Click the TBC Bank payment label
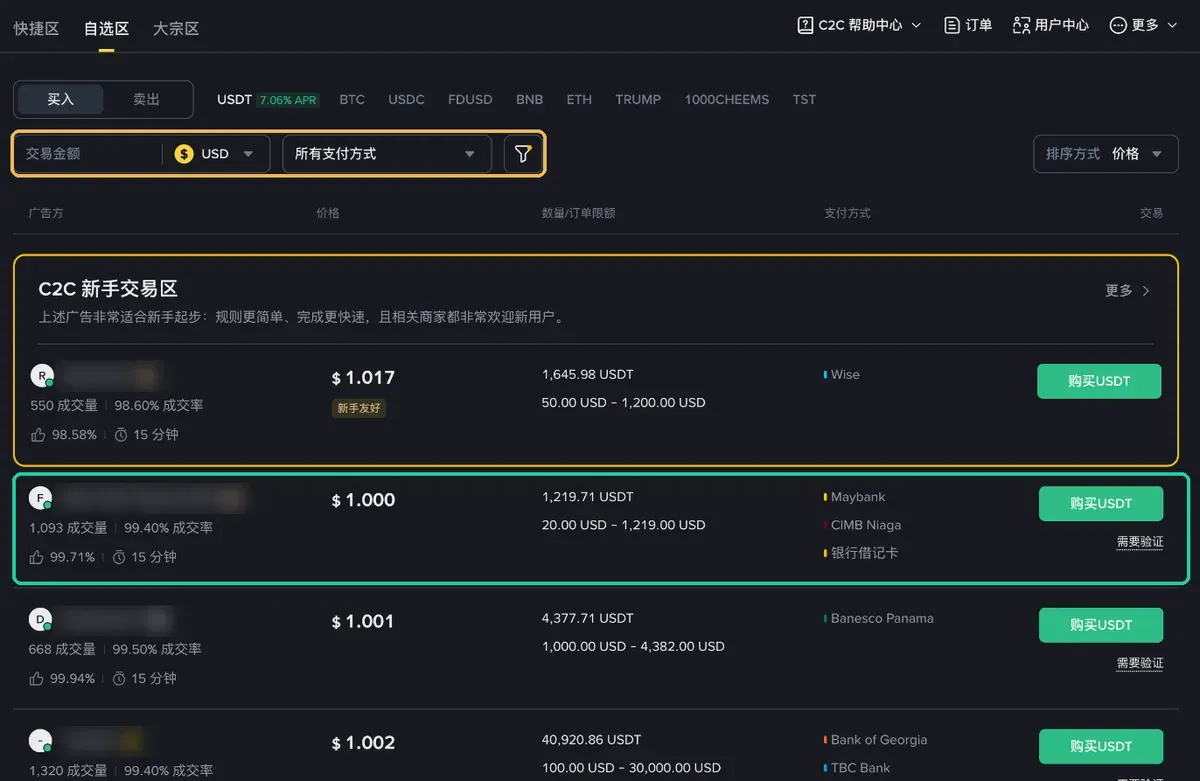 [861, 768]
